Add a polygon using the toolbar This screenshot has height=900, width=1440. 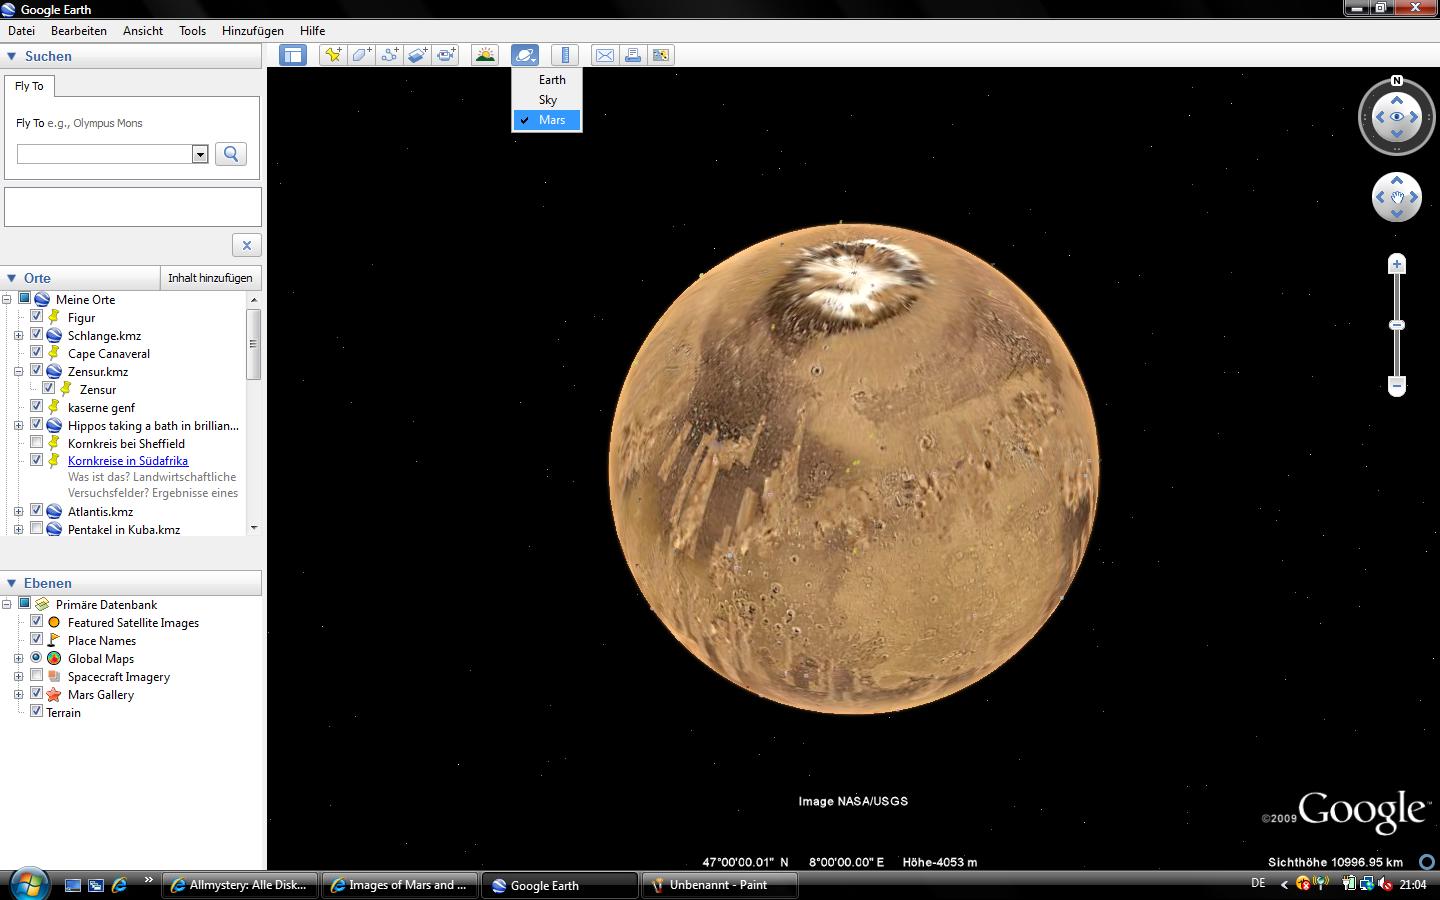tap(361, 55)
